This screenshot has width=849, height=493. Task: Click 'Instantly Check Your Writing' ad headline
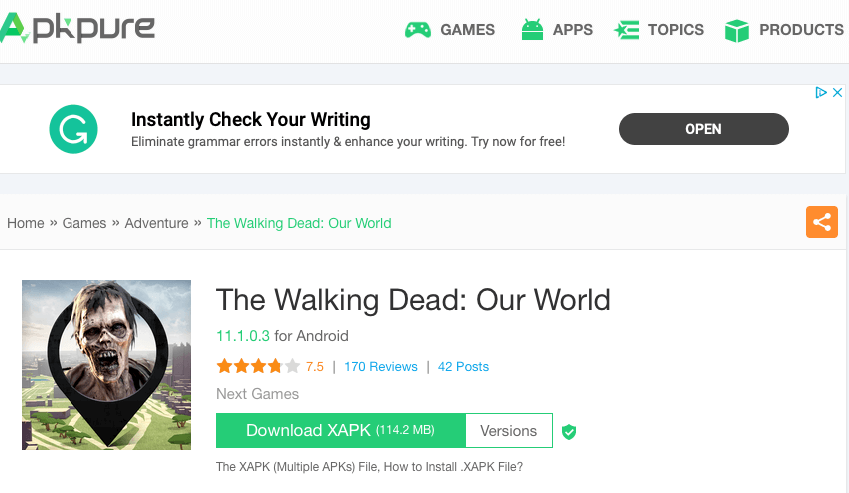point(251,120)
